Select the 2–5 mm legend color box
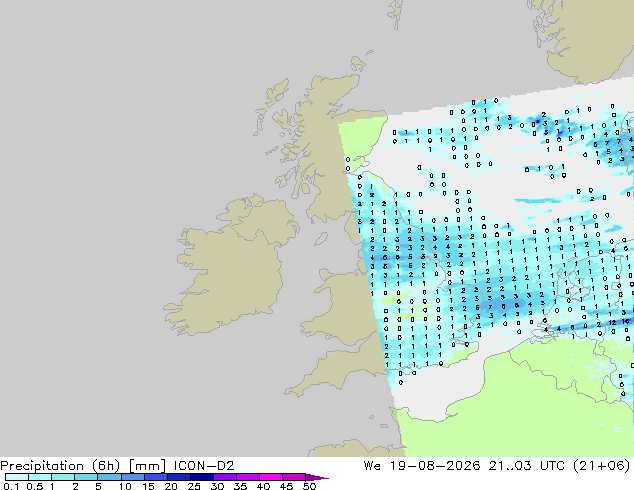The image size is (634, 490). [86, 477]
